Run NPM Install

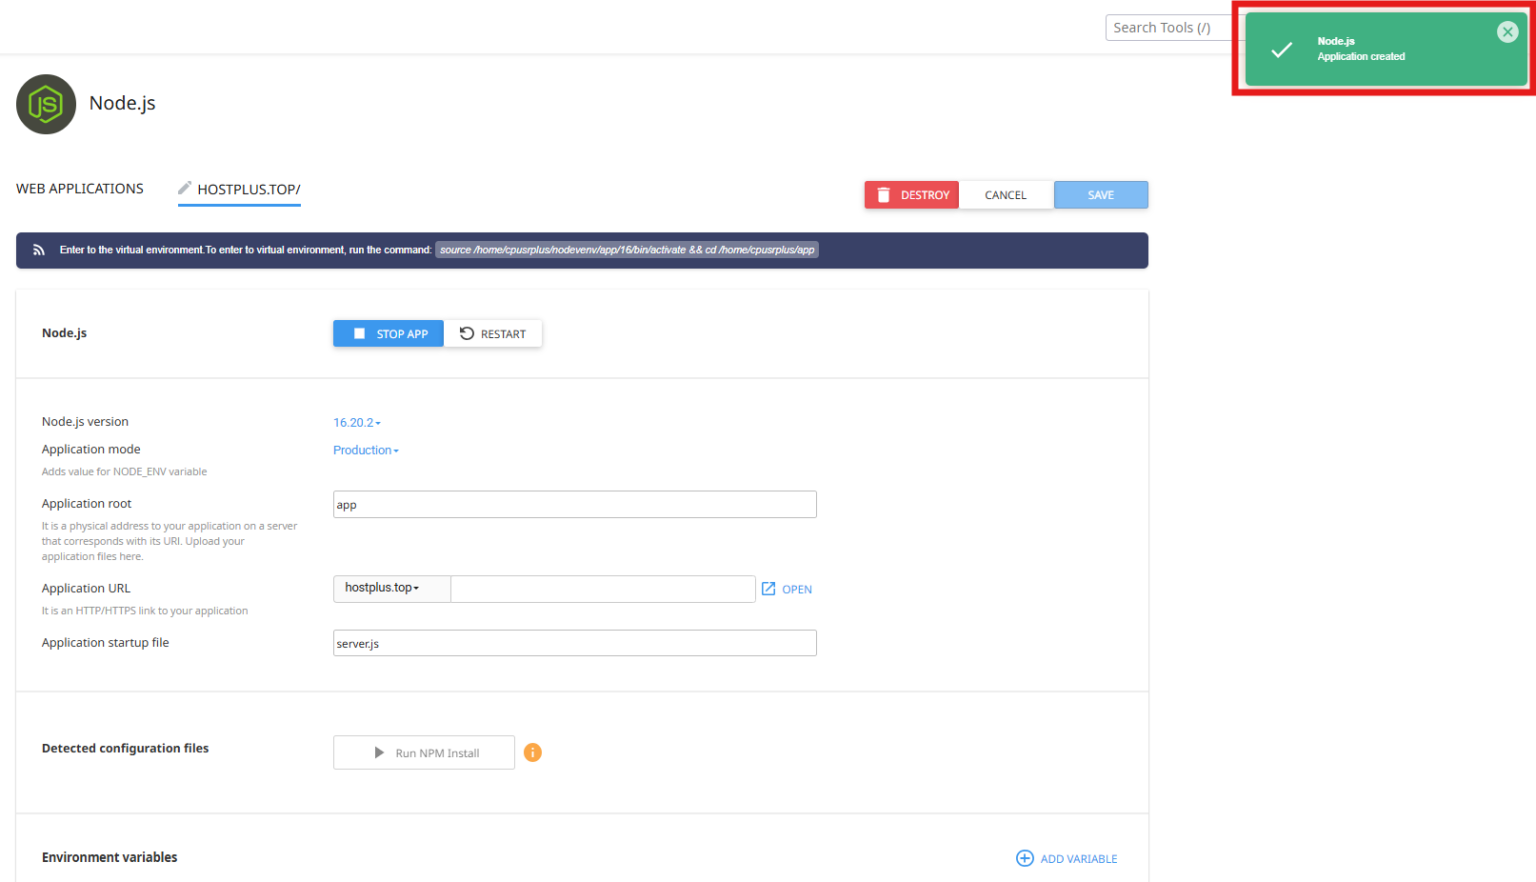point(424,753)
